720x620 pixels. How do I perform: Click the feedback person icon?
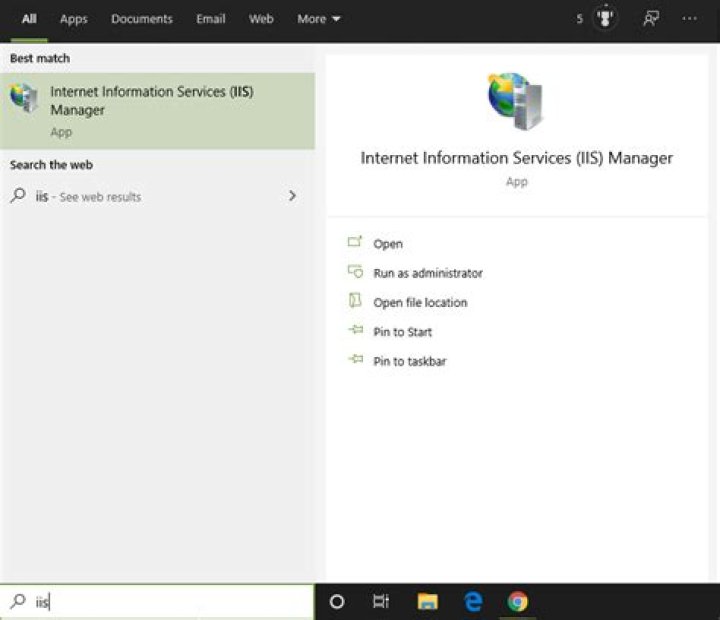pos(651,19)
